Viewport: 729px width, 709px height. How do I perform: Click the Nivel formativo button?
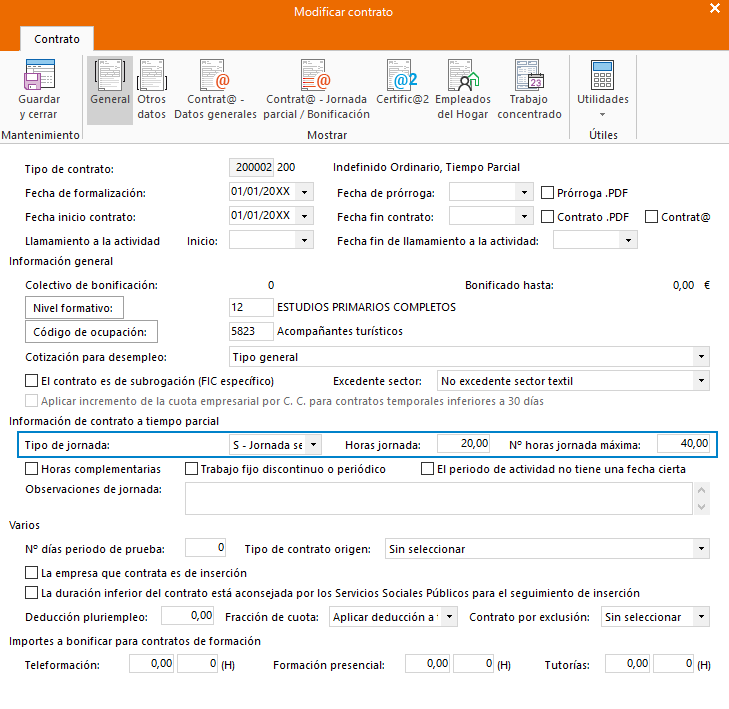point(74,308)
